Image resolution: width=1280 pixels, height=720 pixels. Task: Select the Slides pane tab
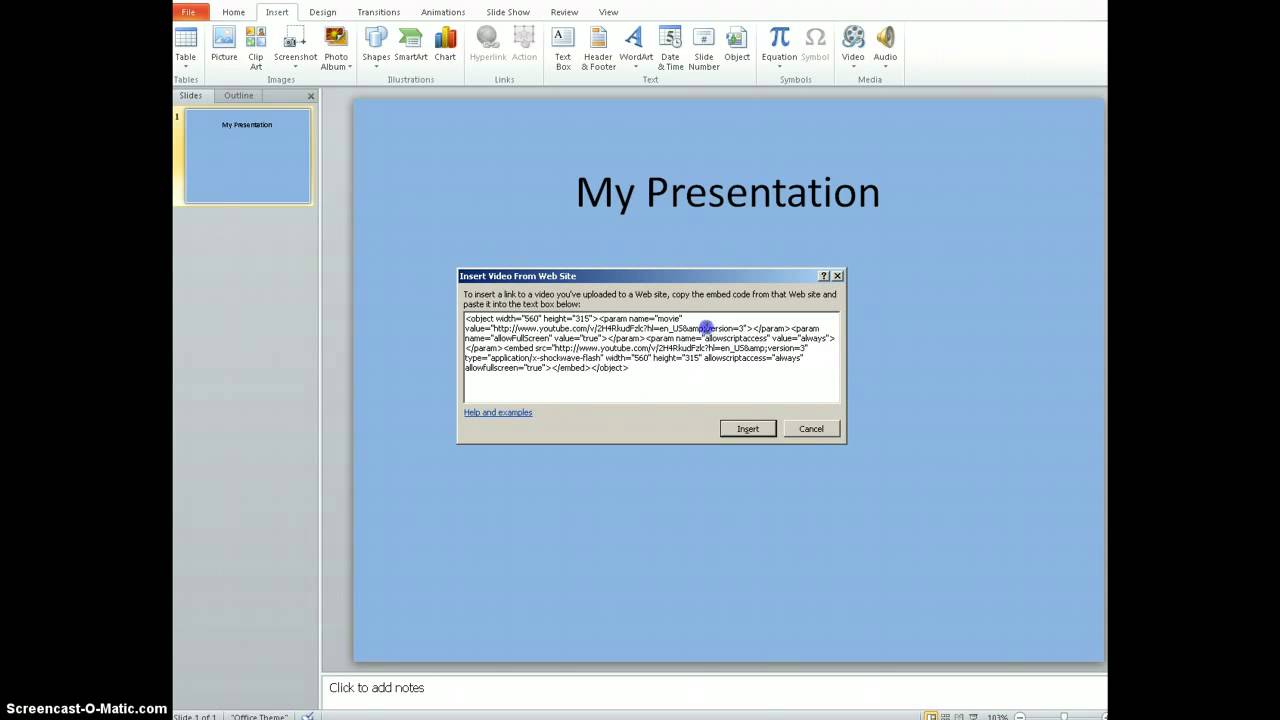[191, 96]
